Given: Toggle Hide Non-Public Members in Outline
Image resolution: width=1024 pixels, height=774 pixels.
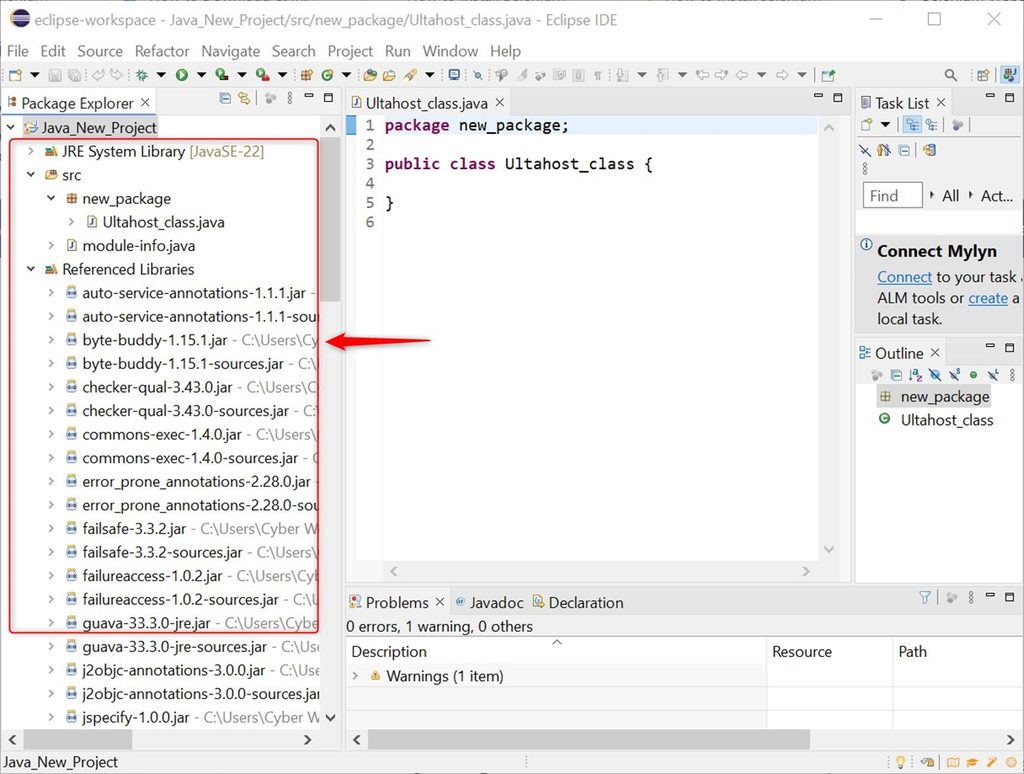Looking at the screenshot, I should (x=974, y=375).
